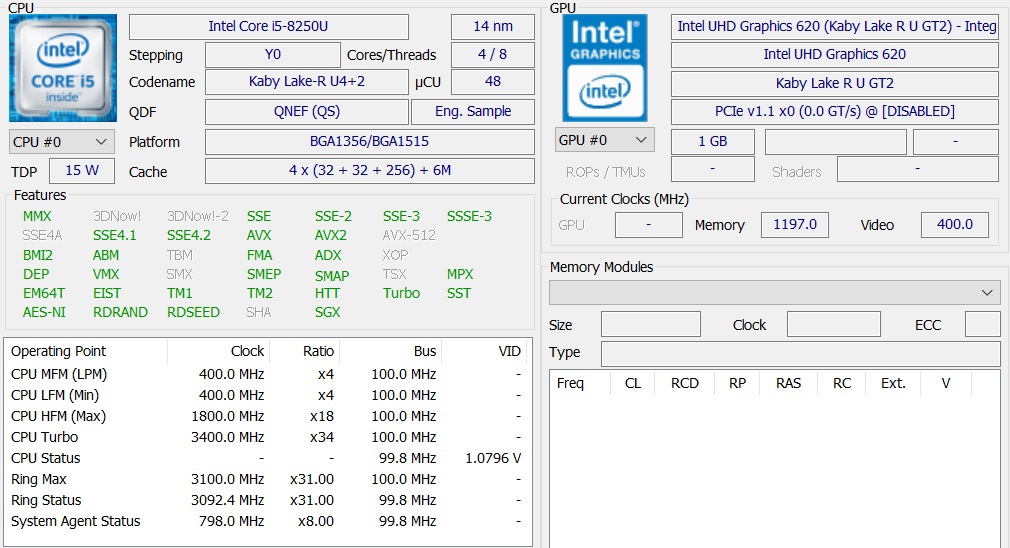The image size is (1010, 548).
Task: Click the SGX feature label
Action: (x=327, y=312)
